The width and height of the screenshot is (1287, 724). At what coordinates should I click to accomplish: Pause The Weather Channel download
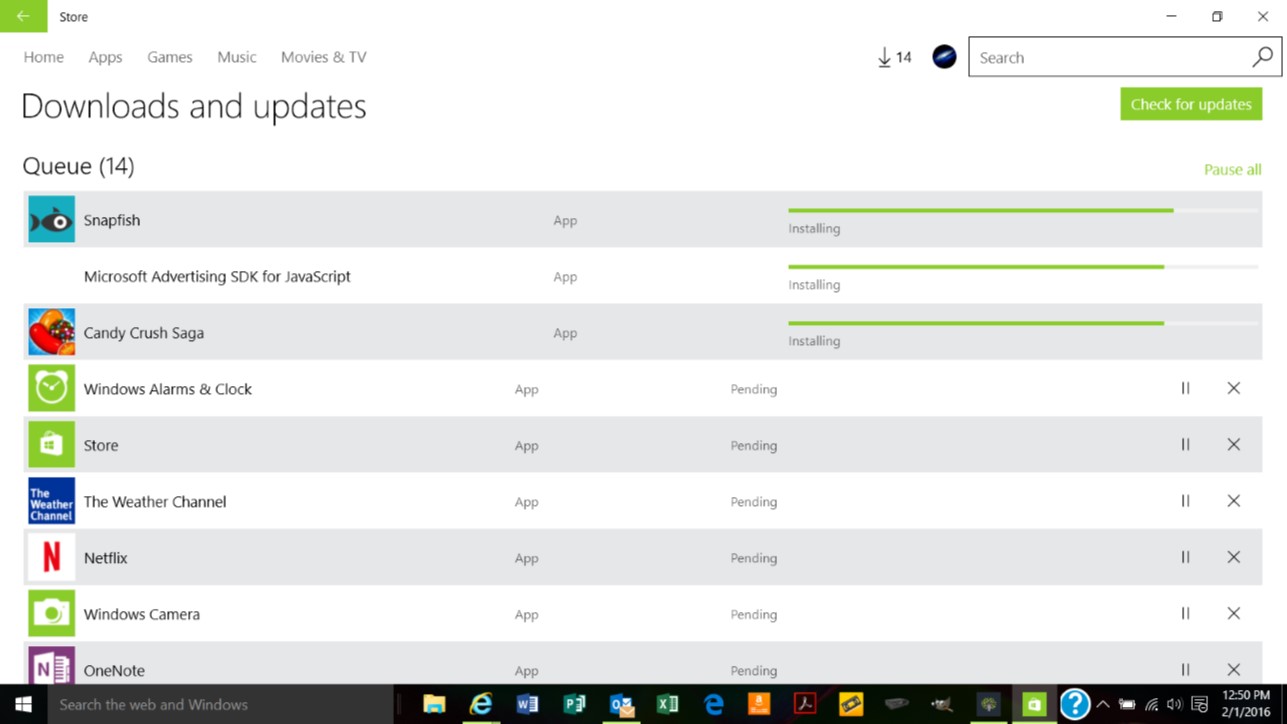point(1185,501)
